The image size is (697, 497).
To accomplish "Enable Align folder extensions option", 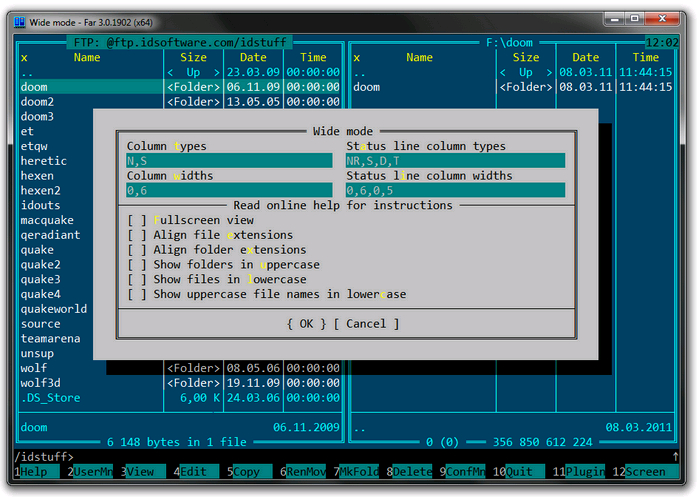I will click(x=137, y=250).
